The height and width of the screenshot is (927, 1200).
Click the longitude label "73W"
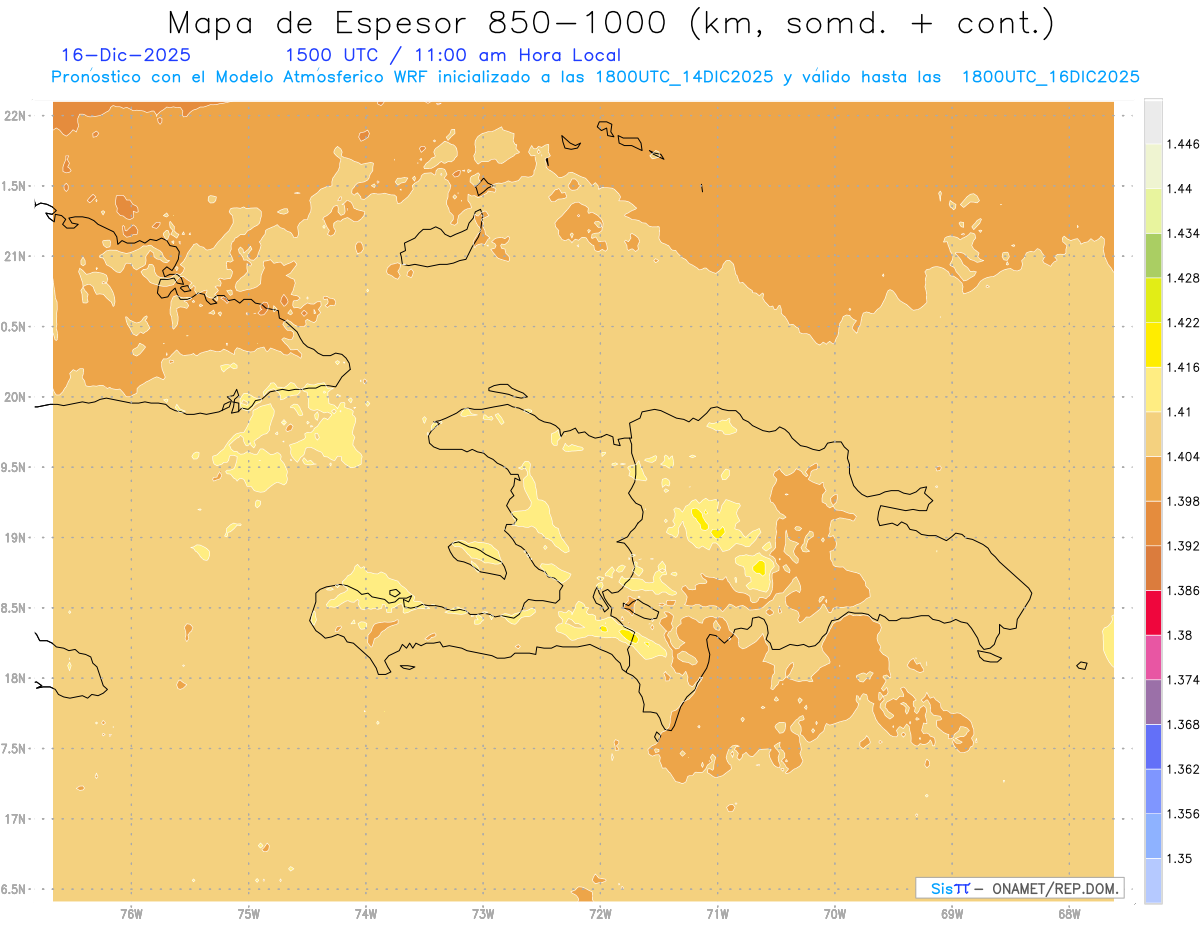tap(483, 913)
